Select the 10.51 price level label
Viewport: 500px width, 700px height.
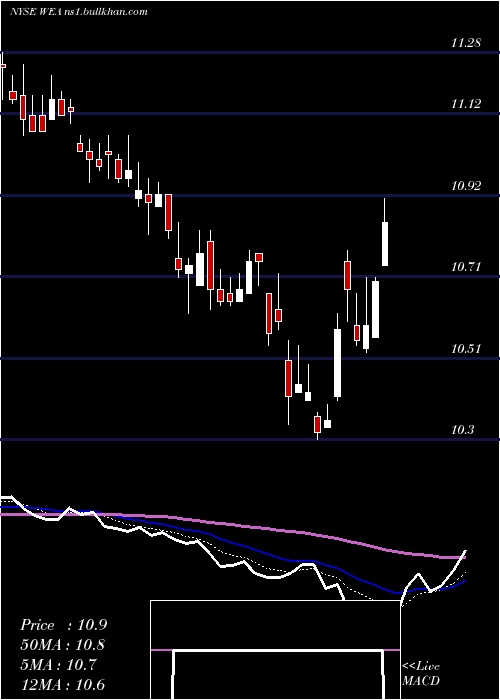pyautogui.click(x=466, y=348)
